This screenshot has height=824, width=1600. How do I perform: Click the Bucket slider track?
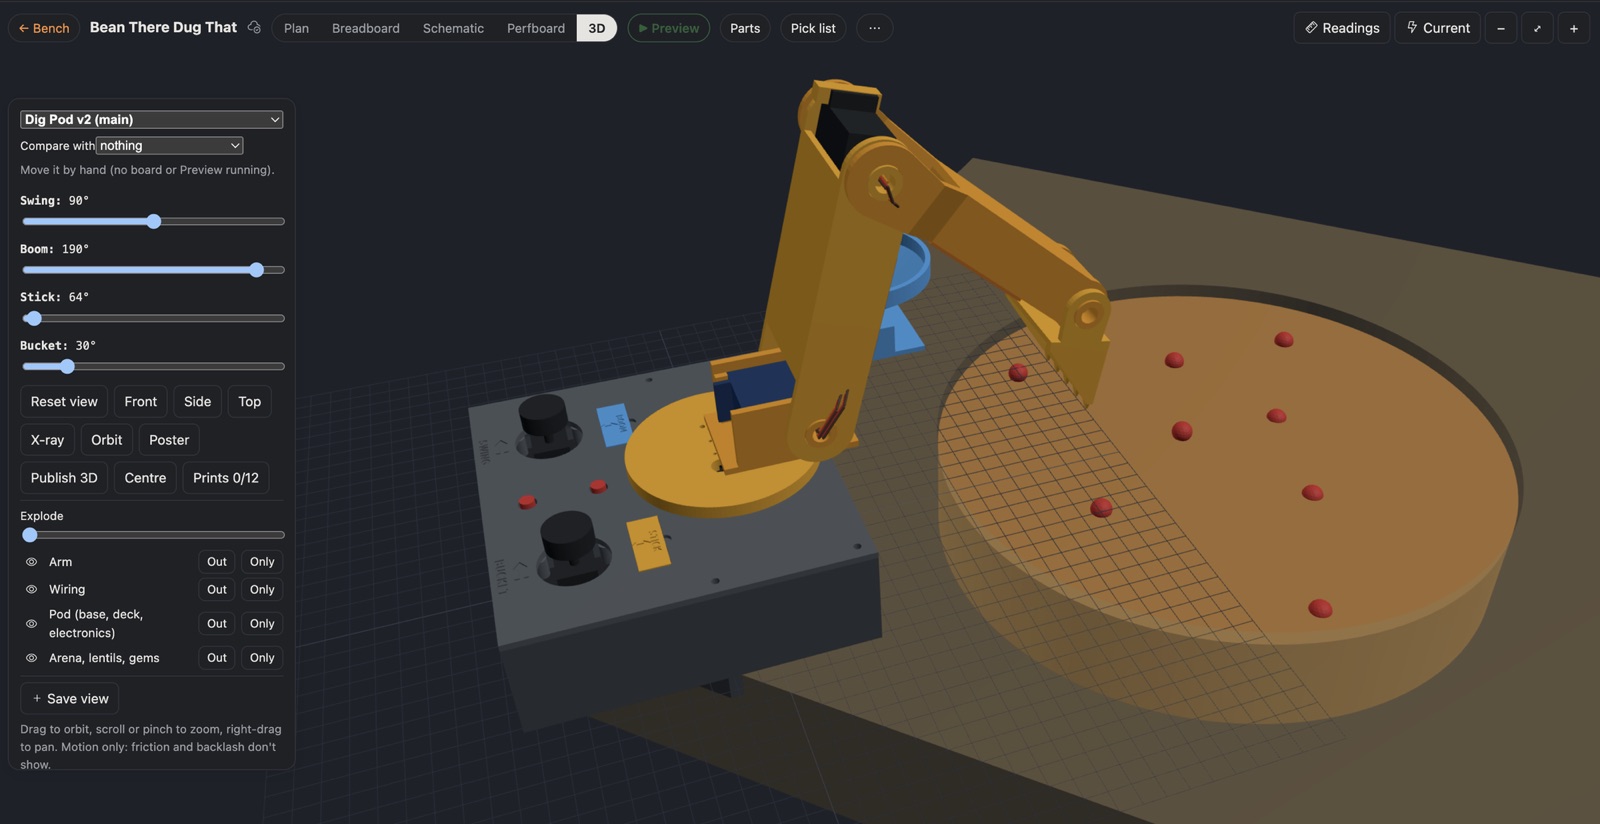point(153,367)
